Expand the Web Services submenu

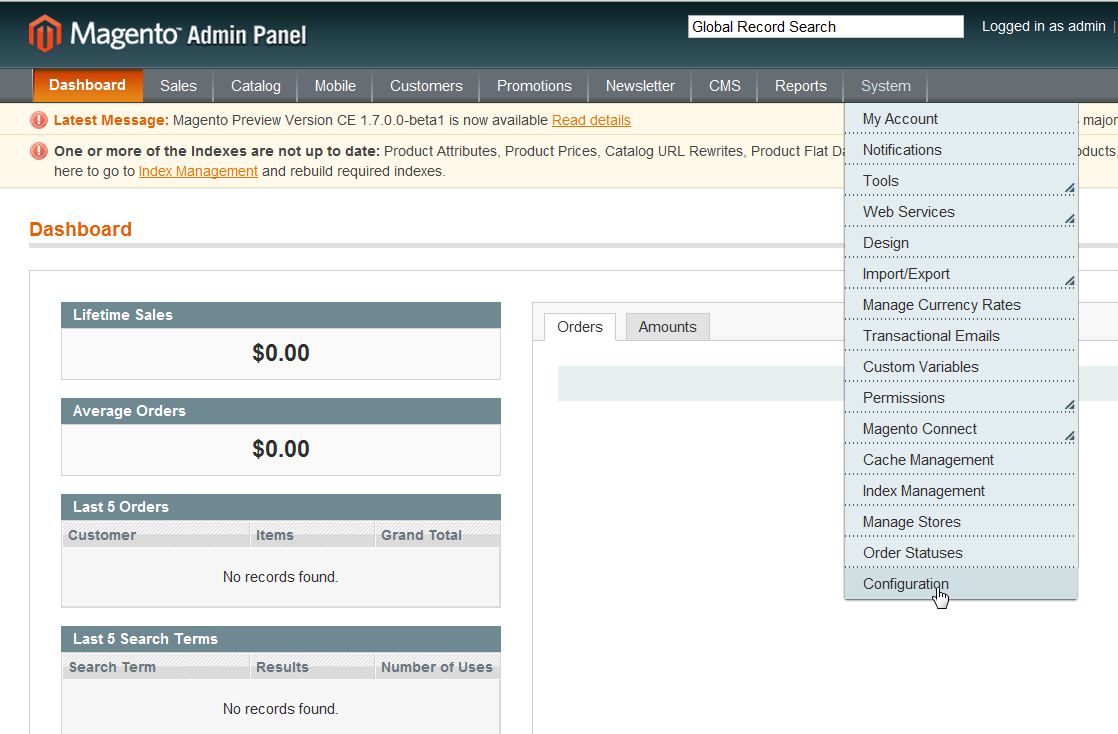pos(1069,218)
